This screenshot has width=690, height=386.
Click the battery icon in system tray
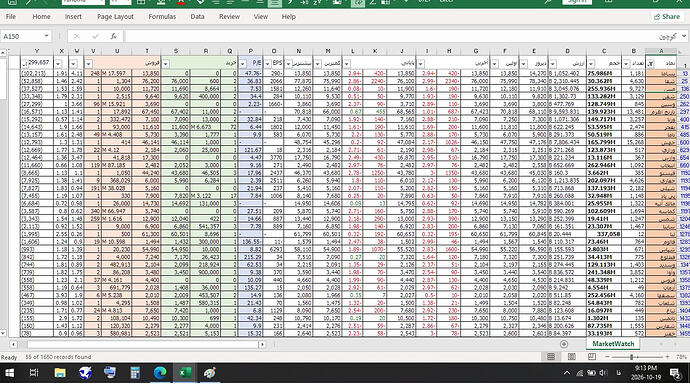click(591, 373)
